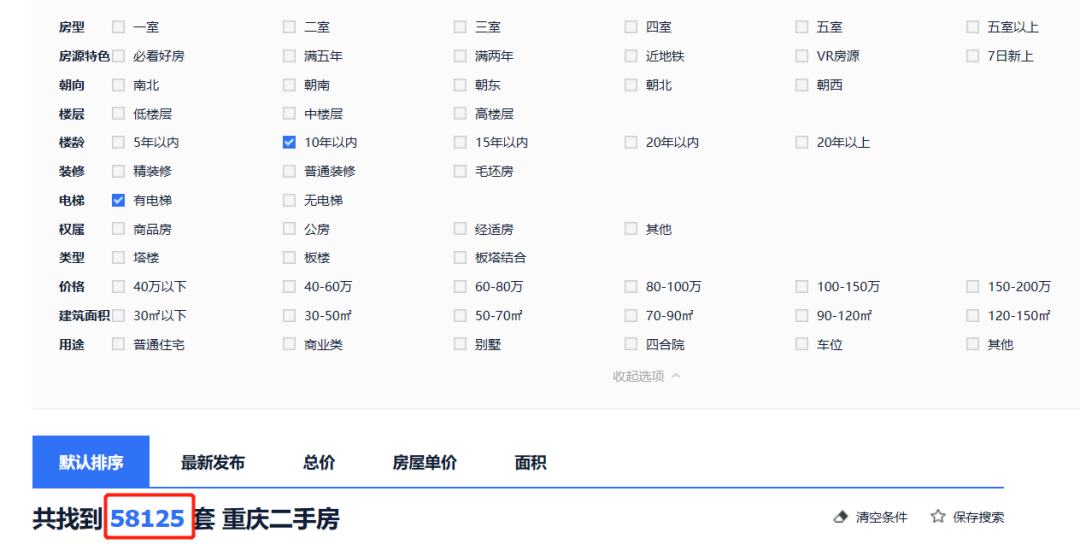
Task: Check the 三室 checkbox
Action: (x=460, y=27)
